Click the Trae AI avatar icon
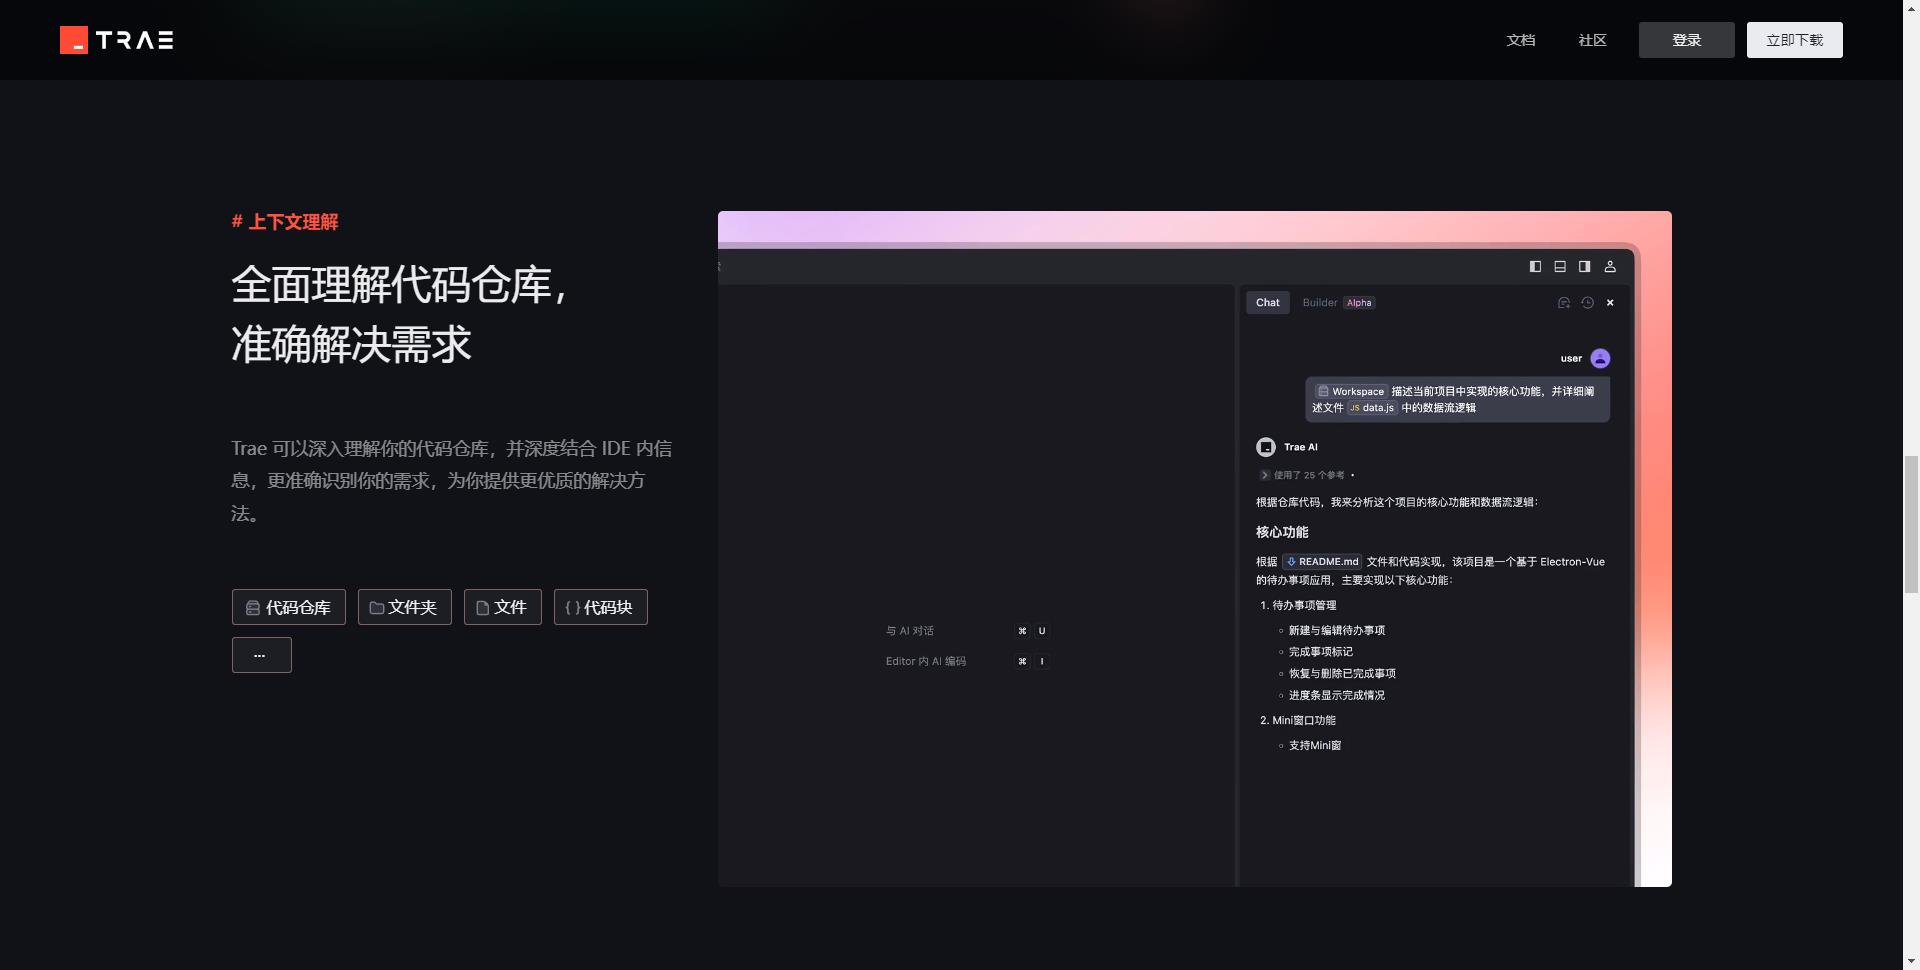1920x970 pixels. [x=1266, y=447]
